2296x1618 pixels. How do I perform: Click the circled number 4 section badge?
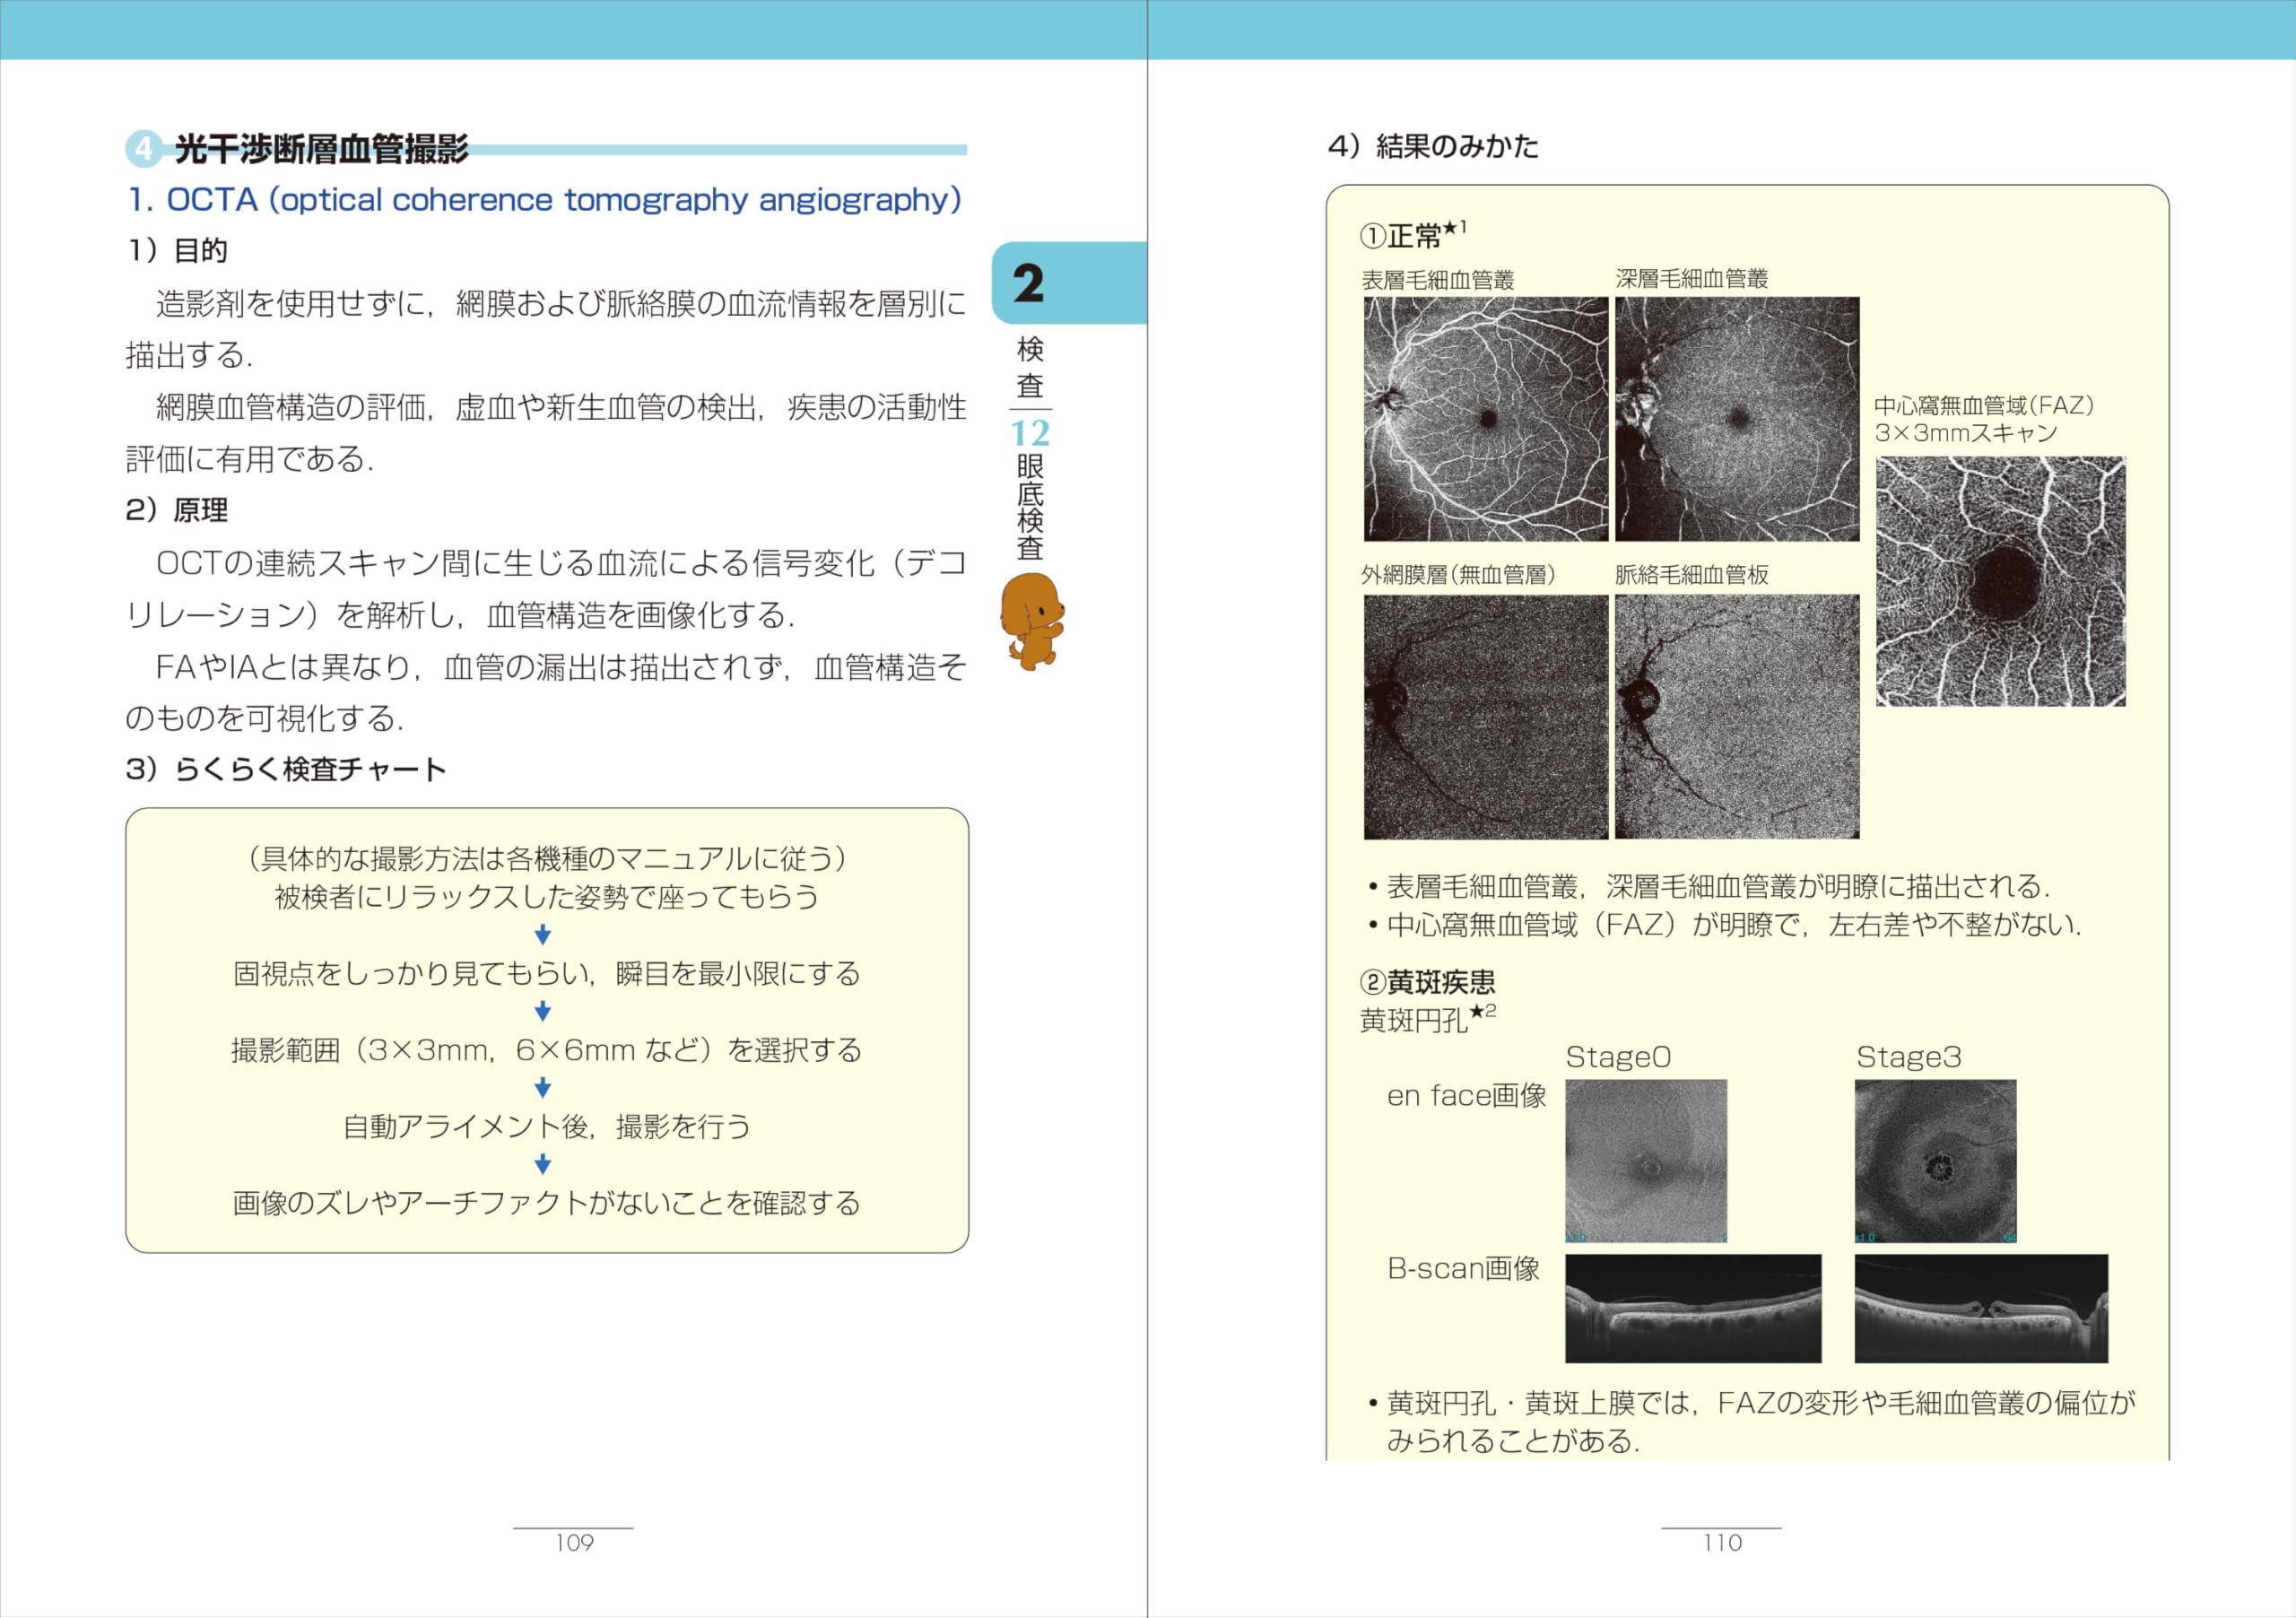(143, 149)
